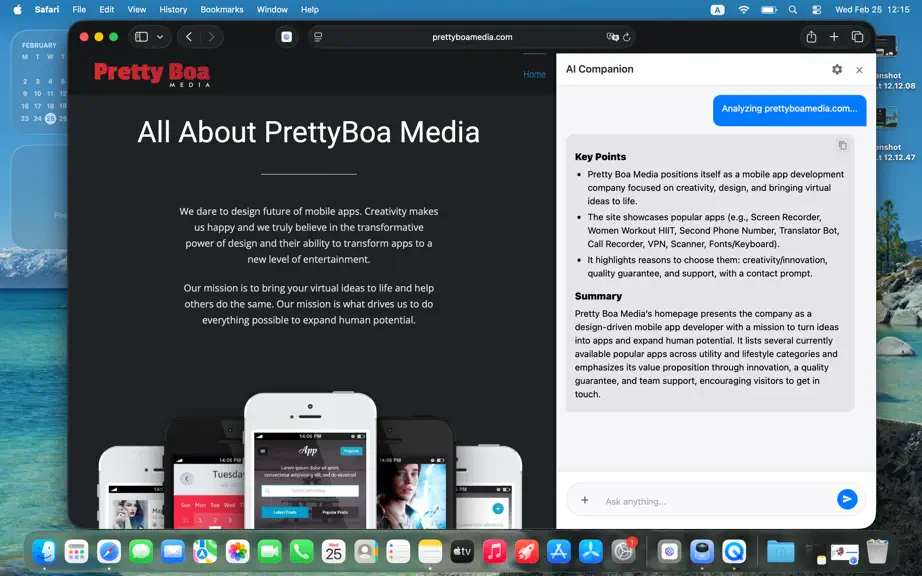The width and height of the screenshot is (922, 576).
Task: Focus the 'Ask anything...' input field
Action: [714, 501]
